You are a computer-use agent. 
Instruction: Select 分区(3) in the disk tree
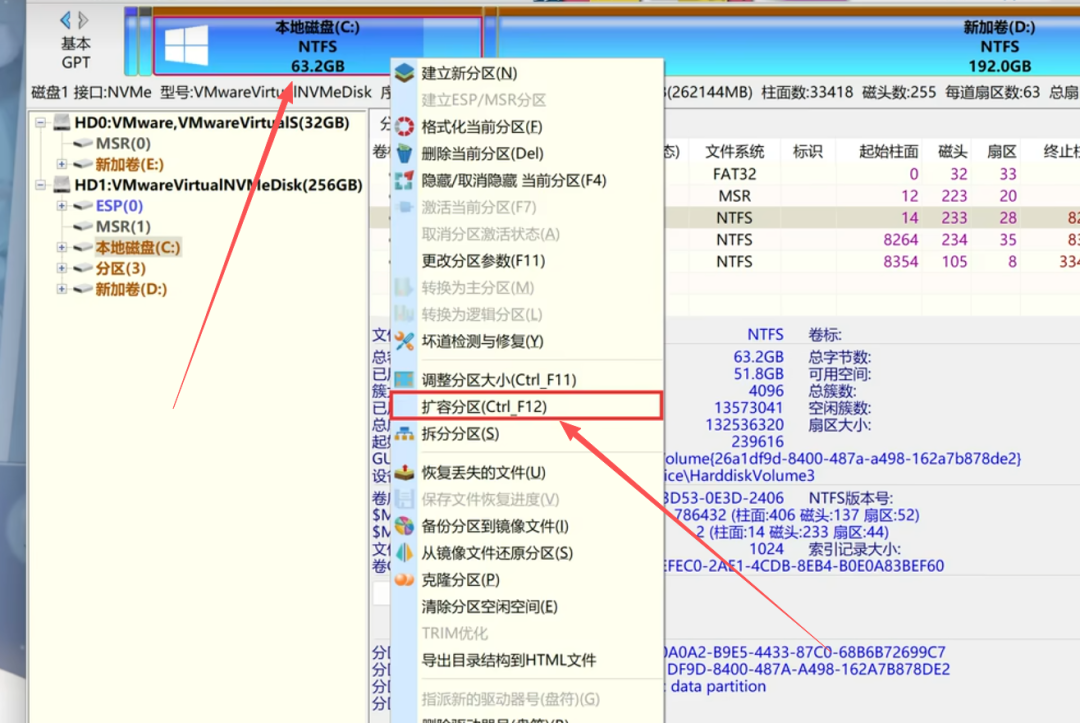120,269
